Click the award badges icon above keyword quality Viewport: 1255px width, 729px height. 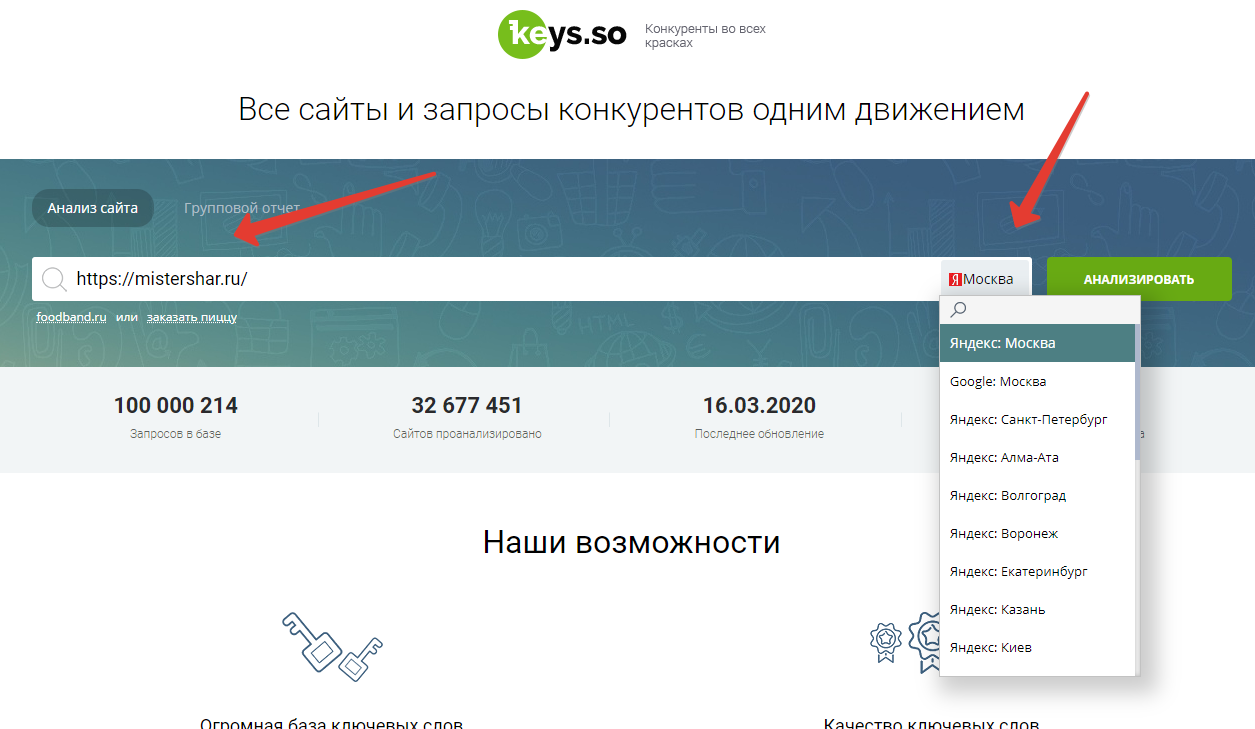point(905,645)
